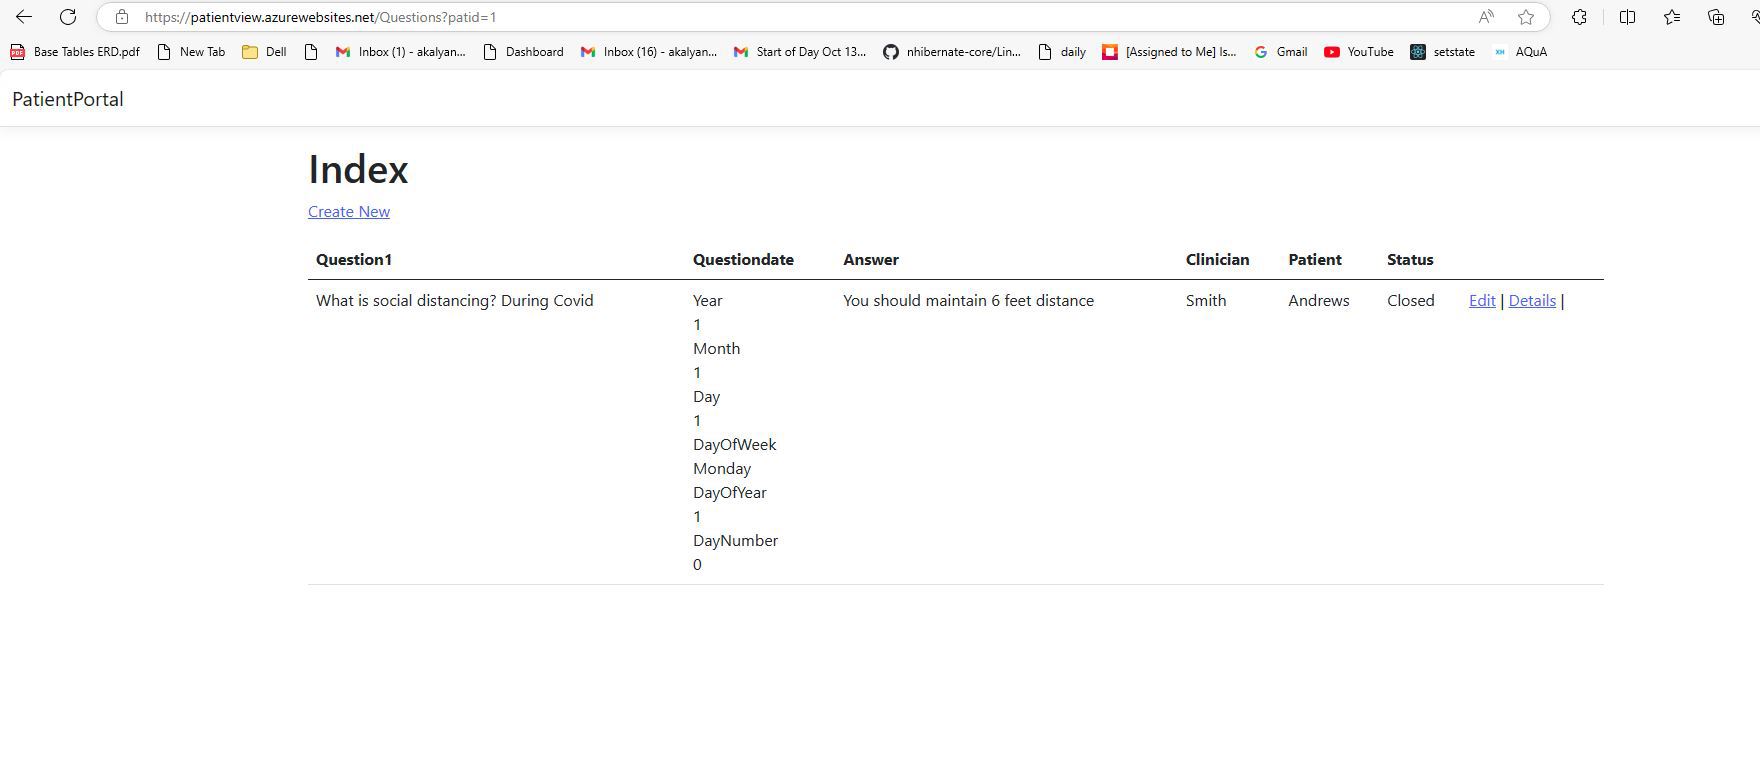The width and height of the screenshot is (1760, 783).
Task: Open AQuA bookmark
Action: click(x=1520, y=52)
